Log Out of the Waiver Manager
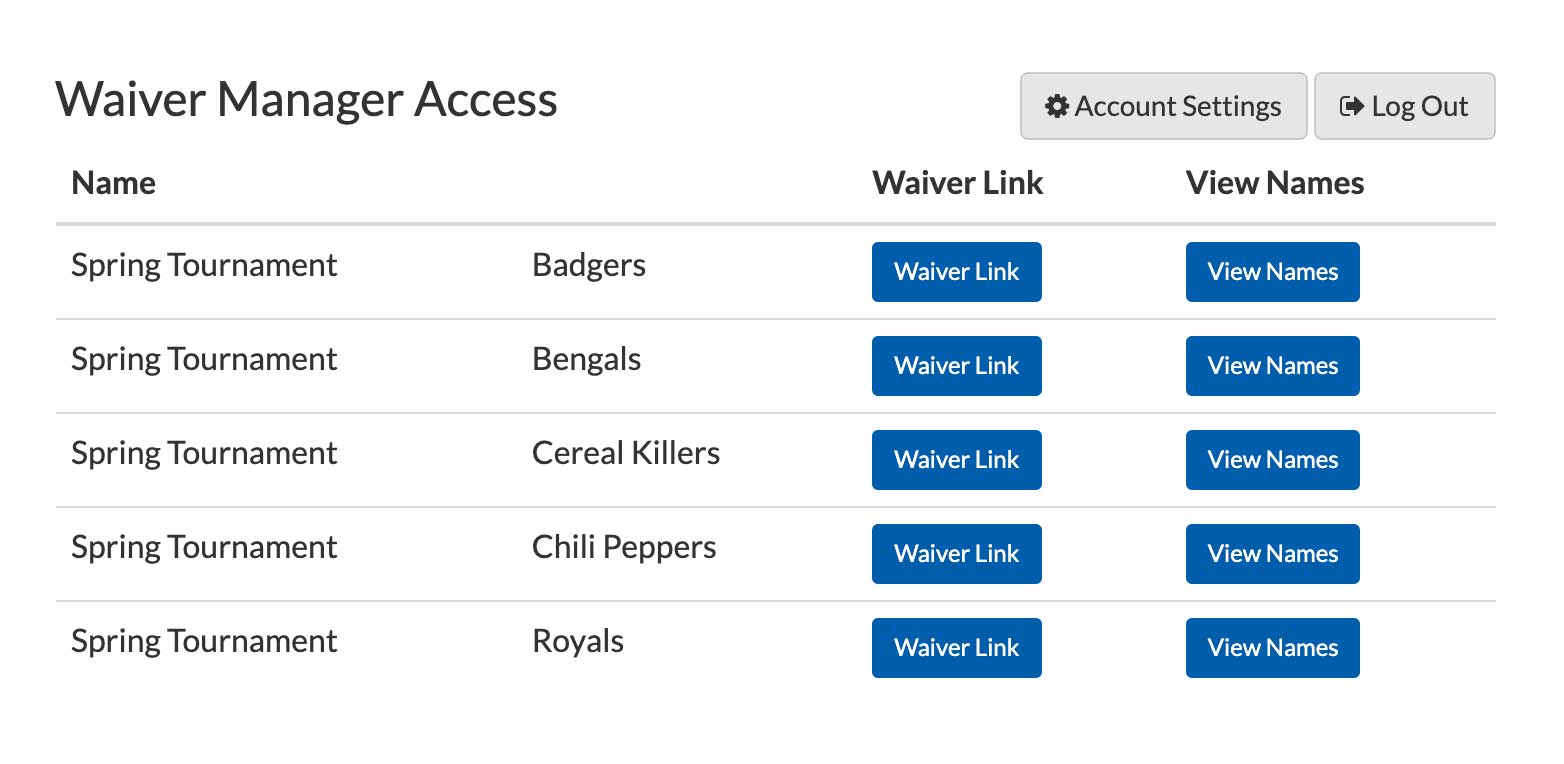Image resolution: width=1564 pixels, height=764 pixels. tap(1405, 106)
